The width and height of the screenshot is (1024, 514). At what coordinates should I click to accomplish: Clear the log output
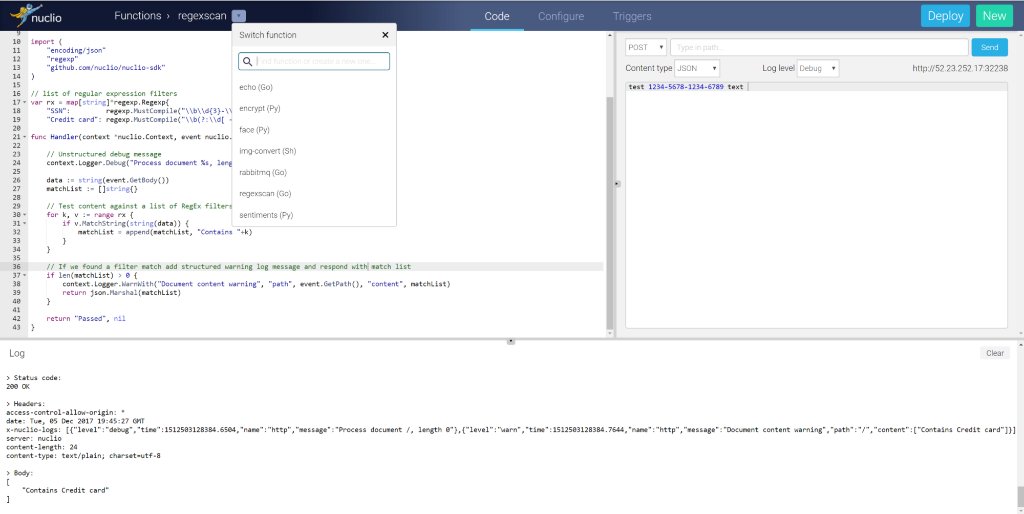click(x=995, y=353)
